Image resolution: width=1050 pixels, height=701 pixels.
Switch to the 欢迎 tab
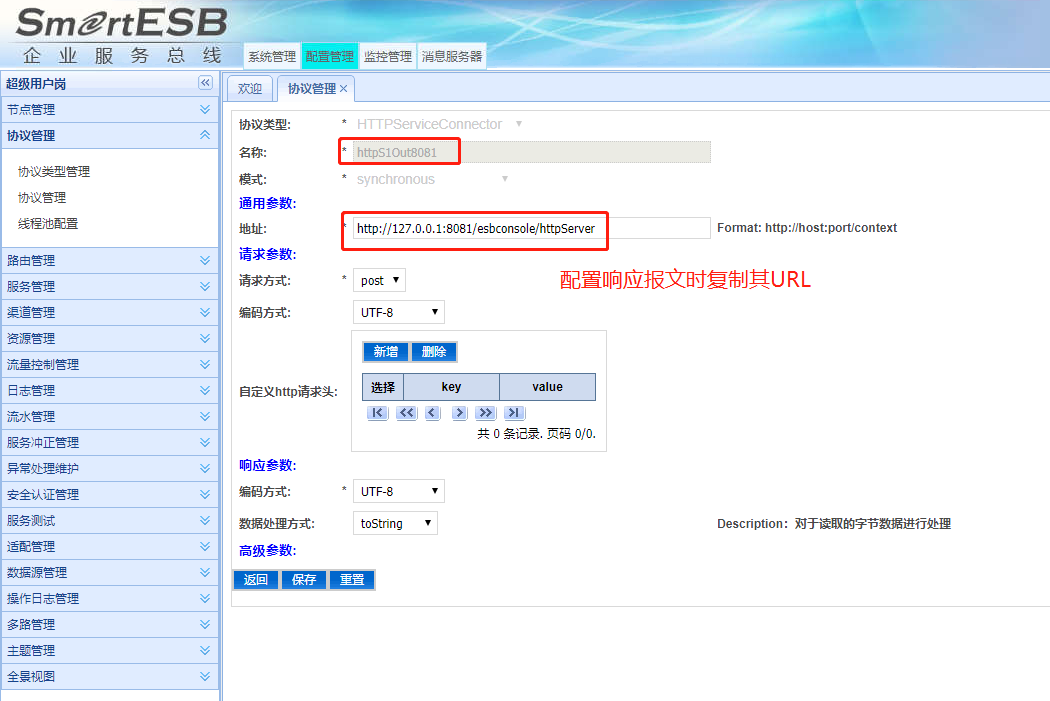(250, 89)
